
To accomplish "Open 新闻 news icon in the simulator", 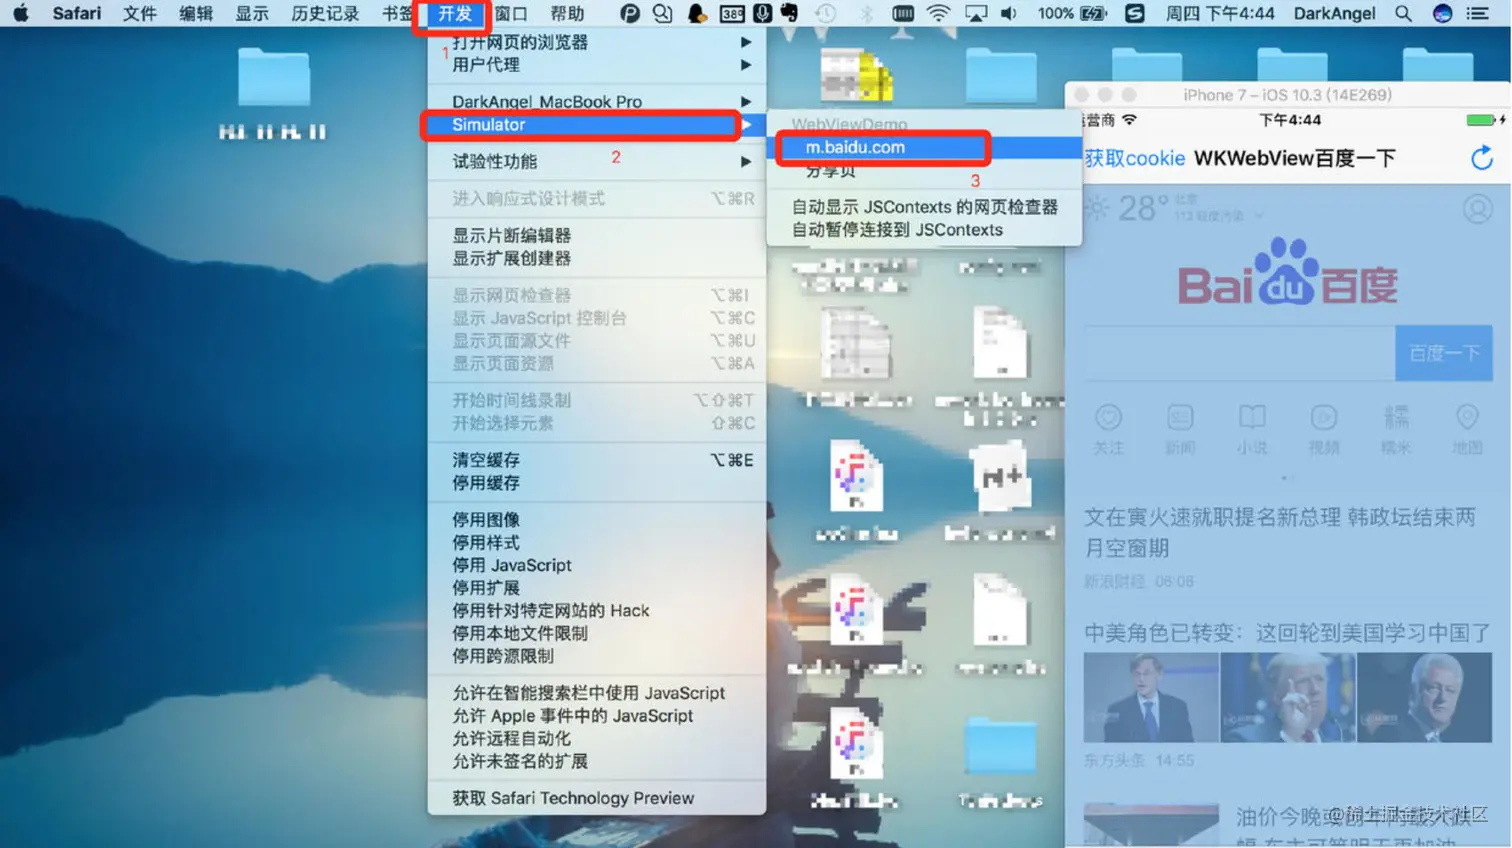I will pyautogui.click(x=1180, y=418).
